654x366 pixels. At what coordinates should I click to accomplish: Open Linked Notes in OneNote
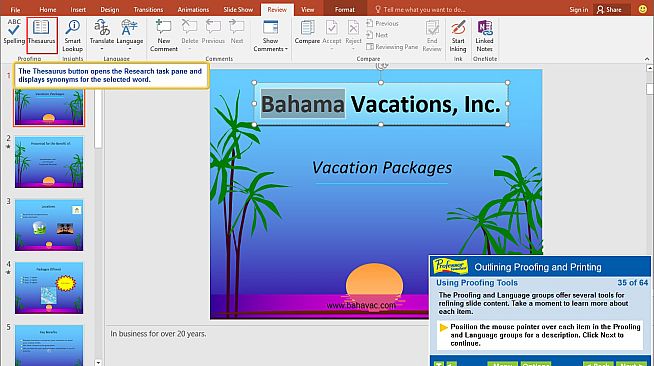[x=485, y=36]
